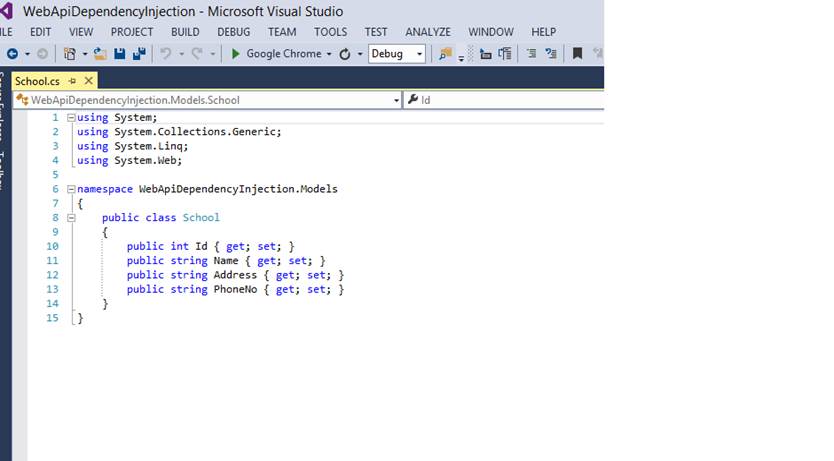Open the WINDOW menu
The image size is (834, 461).
[491, 32]
